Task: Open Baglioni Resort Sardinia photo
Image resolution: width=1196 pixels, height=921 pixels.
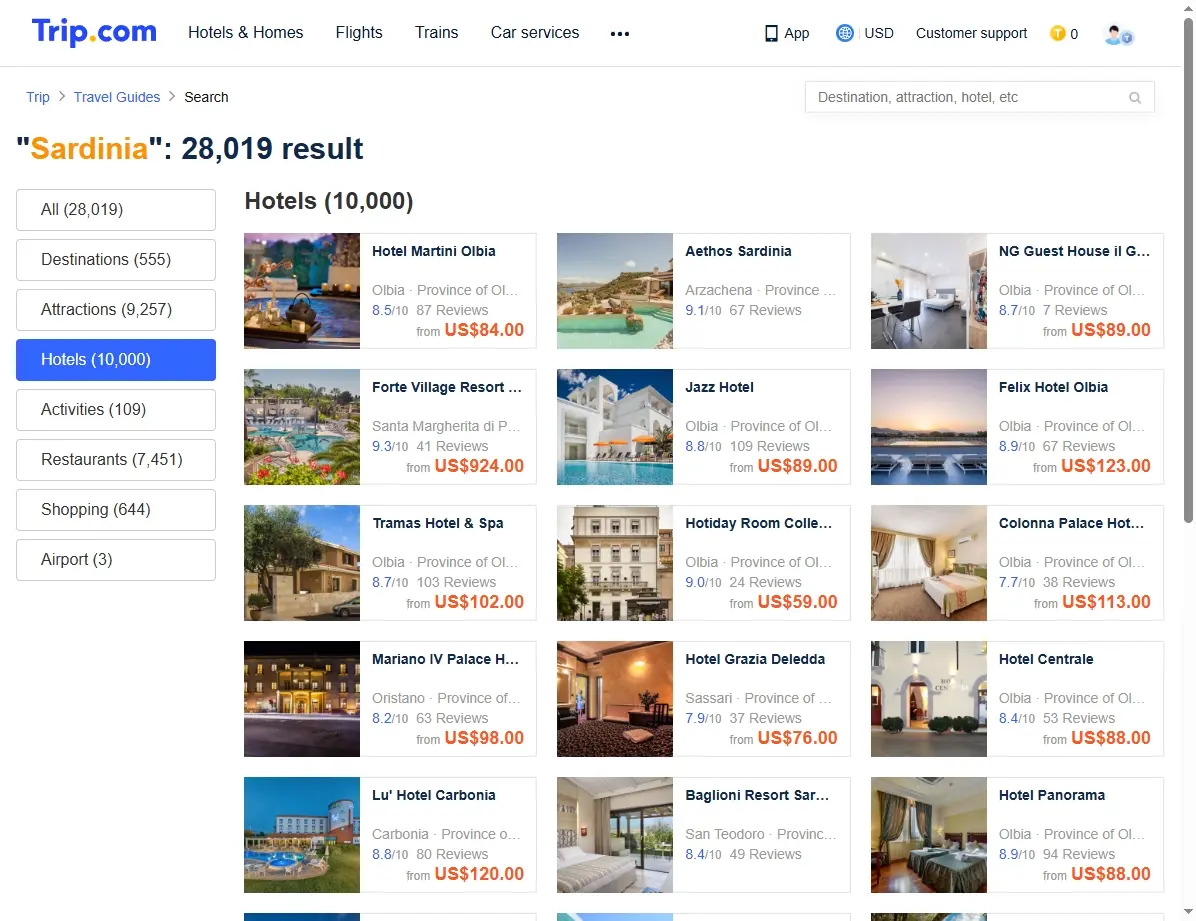Action: point(615,835)
